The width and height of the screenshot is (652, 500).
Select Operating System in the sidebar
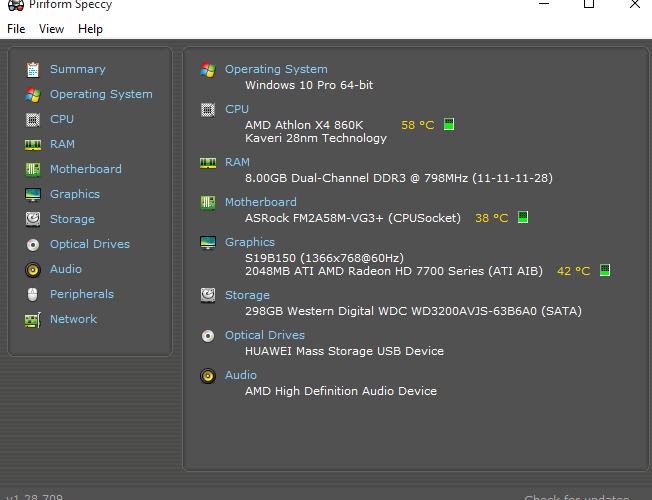coord(101,94)
